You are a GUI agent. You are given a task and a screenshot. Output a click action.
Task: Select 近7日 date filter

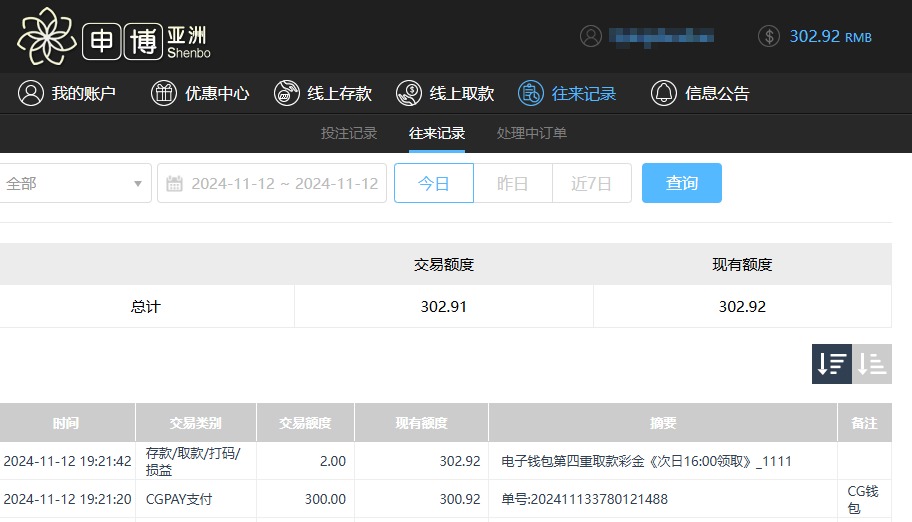pos(592,183)
